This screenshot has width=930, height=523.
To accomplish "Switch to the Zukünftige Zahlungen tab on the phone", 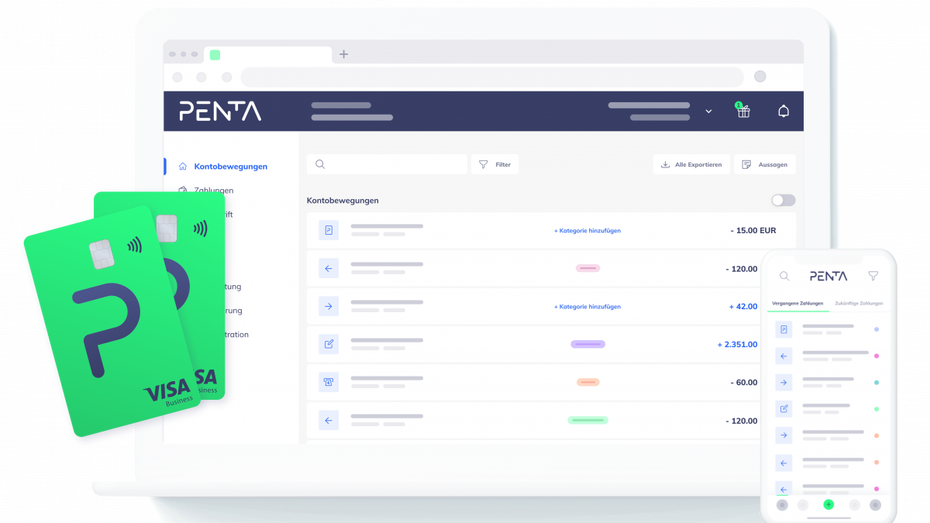I will (x=858, y=303).
